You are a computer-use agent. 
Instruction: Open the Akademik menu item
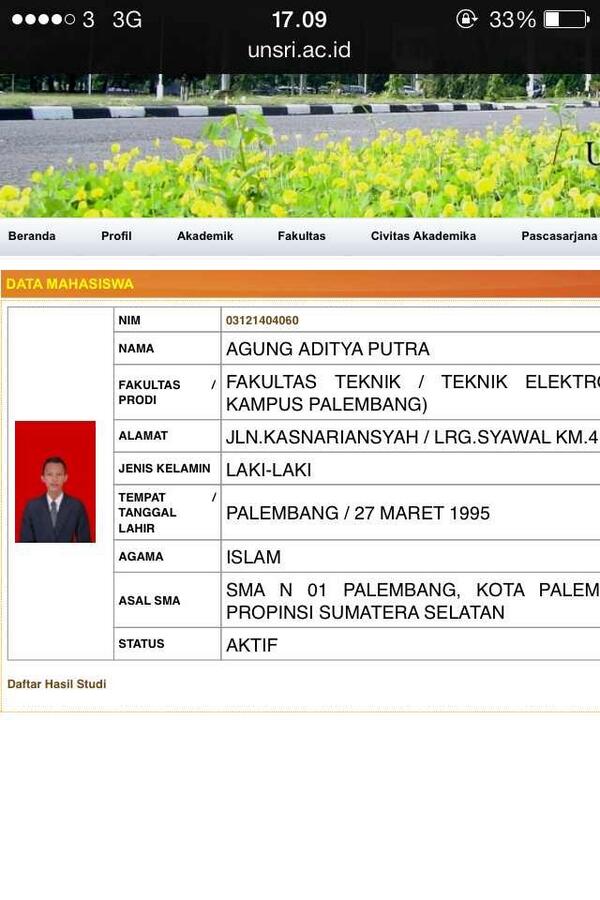click(205, 236)
